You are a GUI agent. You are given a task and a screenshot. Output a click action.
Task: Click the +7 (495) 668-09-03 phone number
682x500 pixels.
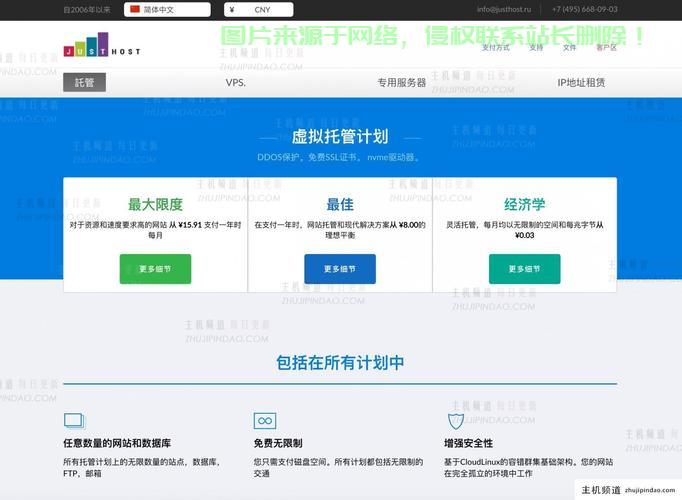(x=585, y=9)
